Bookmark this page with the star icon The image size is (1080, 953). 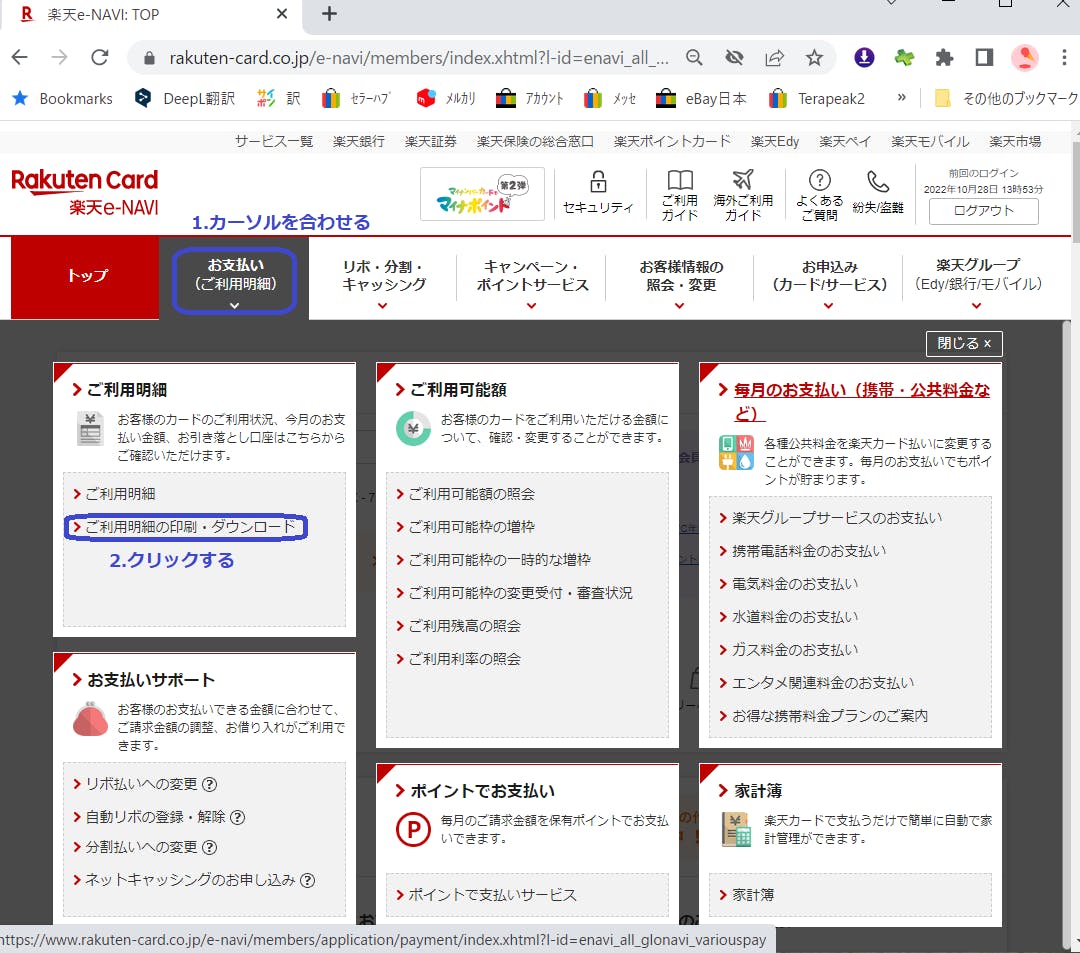814,58
